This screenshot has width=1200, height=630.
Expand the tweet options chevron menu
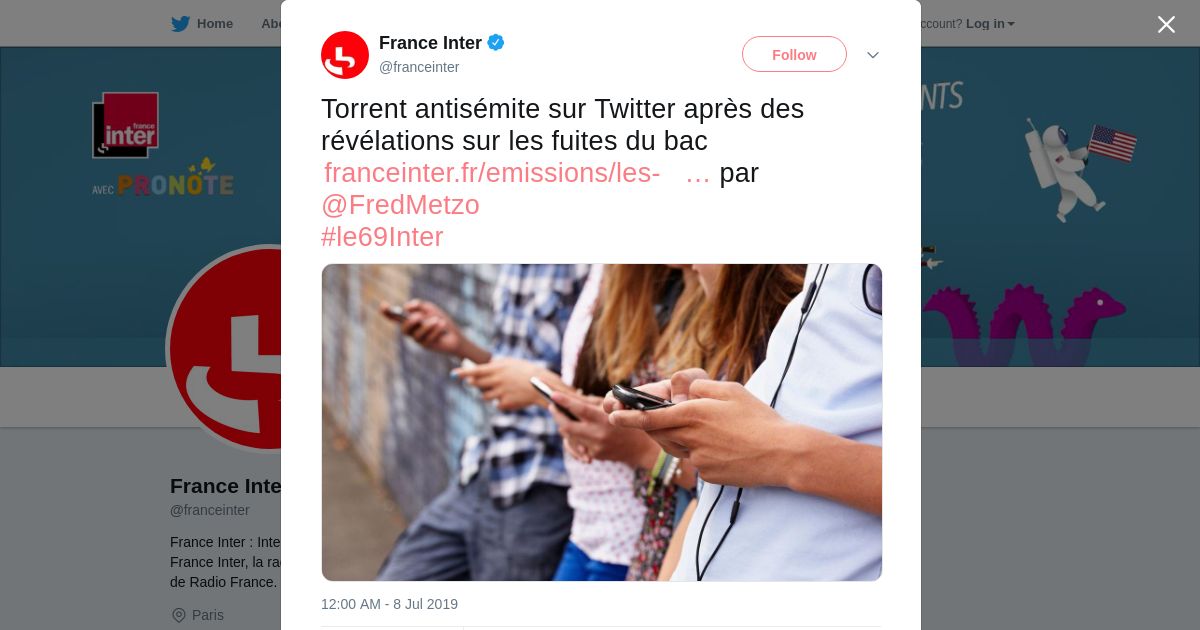pos(873,55)
